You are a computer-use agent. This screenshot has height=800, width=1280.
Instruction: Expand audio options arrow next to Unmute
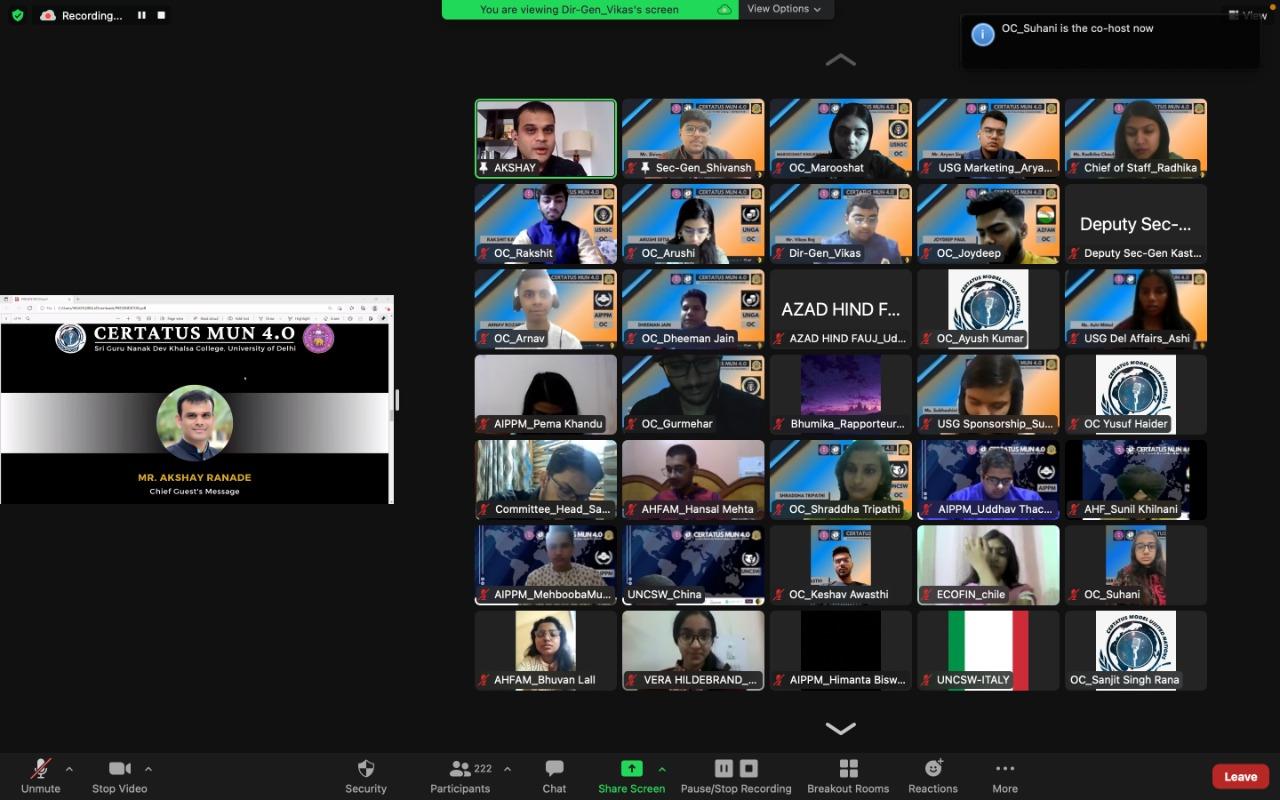(69, 769)
